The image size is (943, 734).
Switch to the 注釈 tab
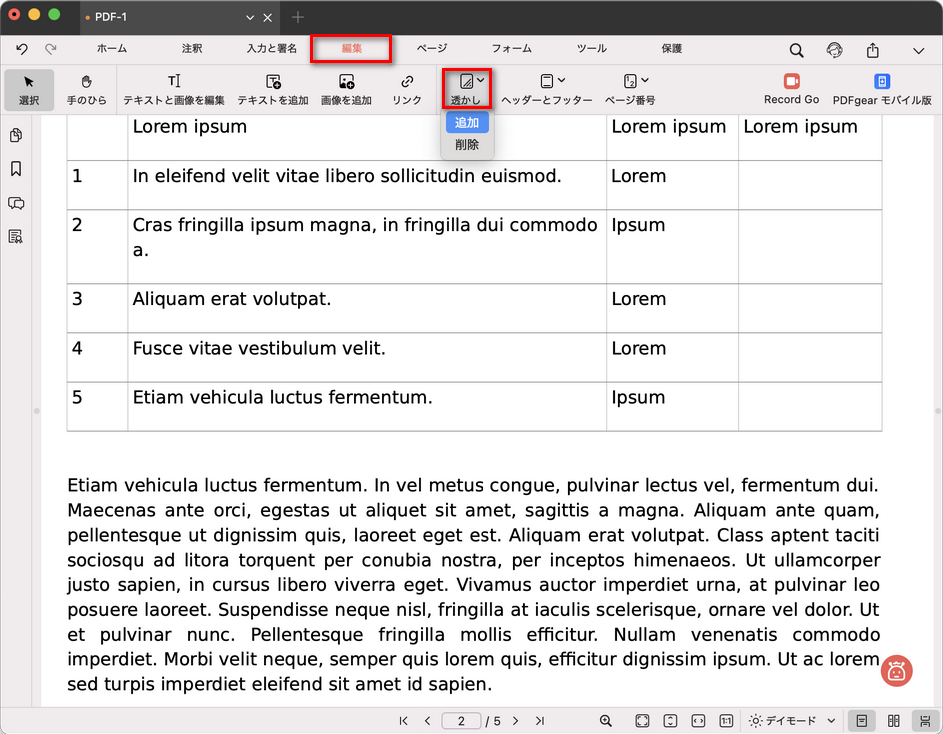tap(192, 48)
